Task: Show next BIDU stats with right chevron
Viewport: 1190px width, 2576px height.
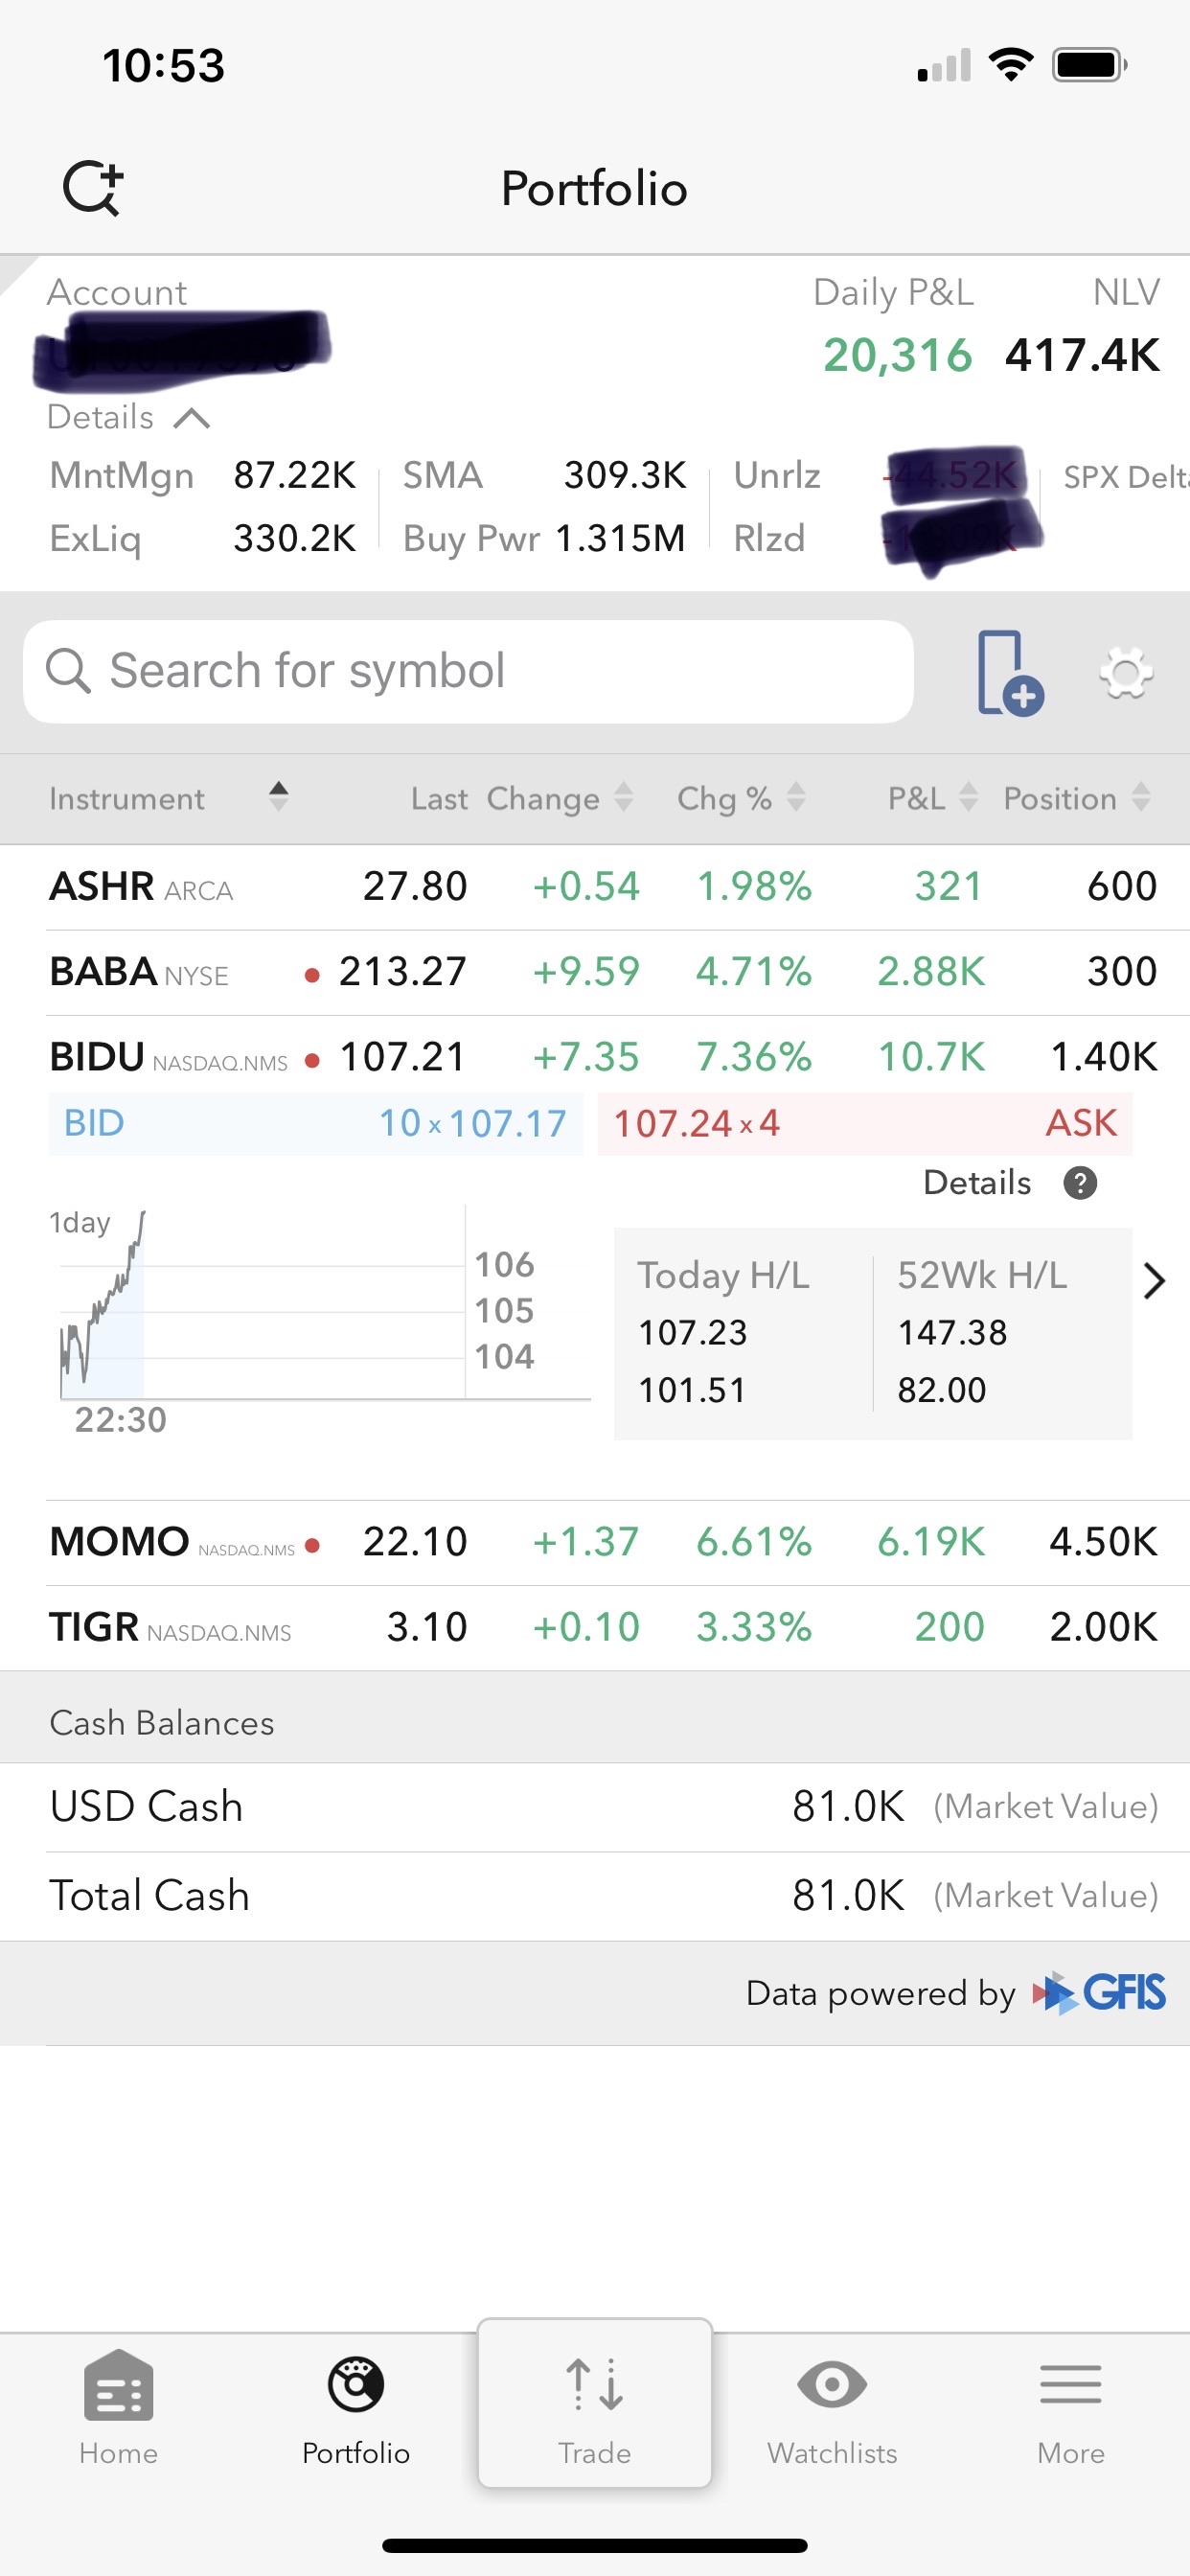Action: [1154, 1281]
